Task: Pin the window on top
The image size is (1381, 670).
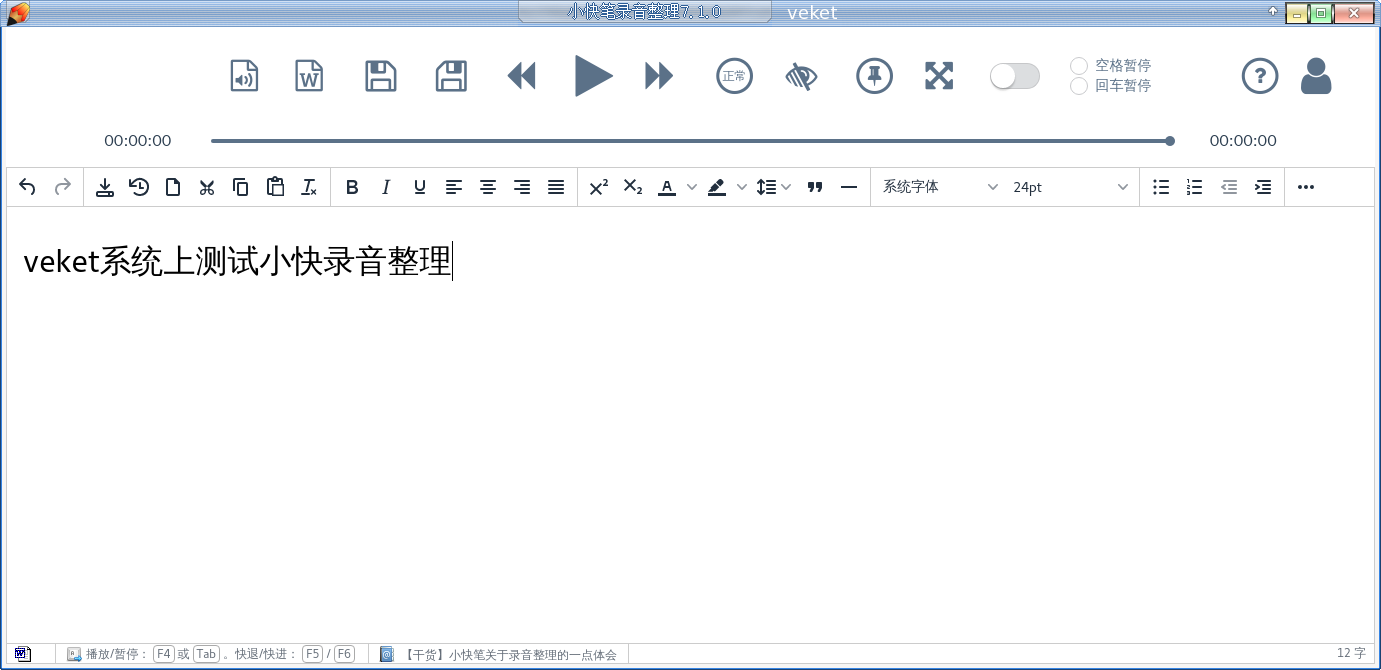Action: [874, 75]
